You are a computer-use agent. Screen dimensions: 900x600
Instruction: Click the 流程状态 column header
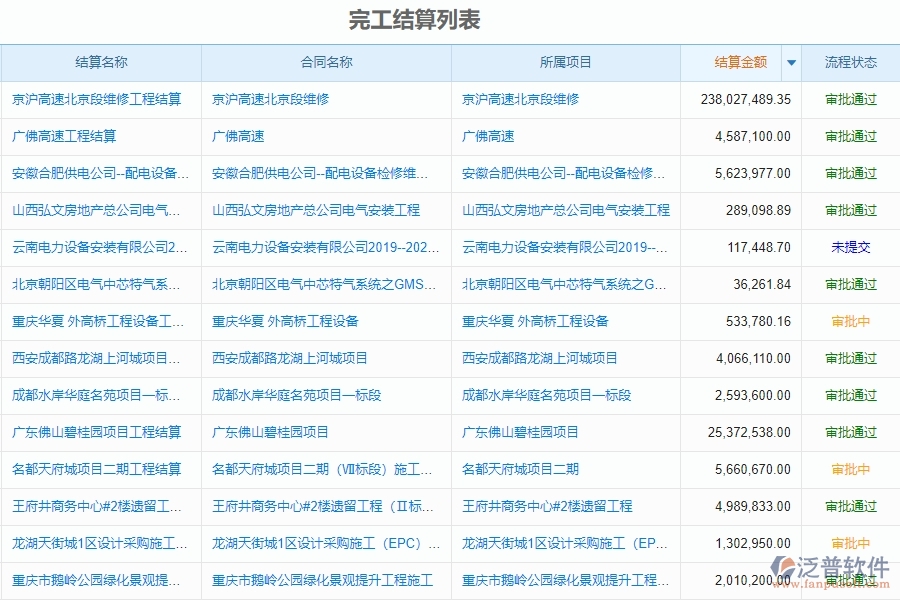[850, 62]
